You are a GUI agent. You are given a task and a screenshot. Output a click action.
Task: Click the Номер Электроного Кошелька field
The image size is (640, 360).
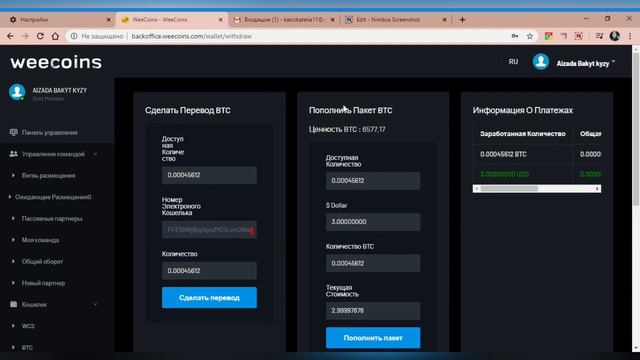pos(209,230)
